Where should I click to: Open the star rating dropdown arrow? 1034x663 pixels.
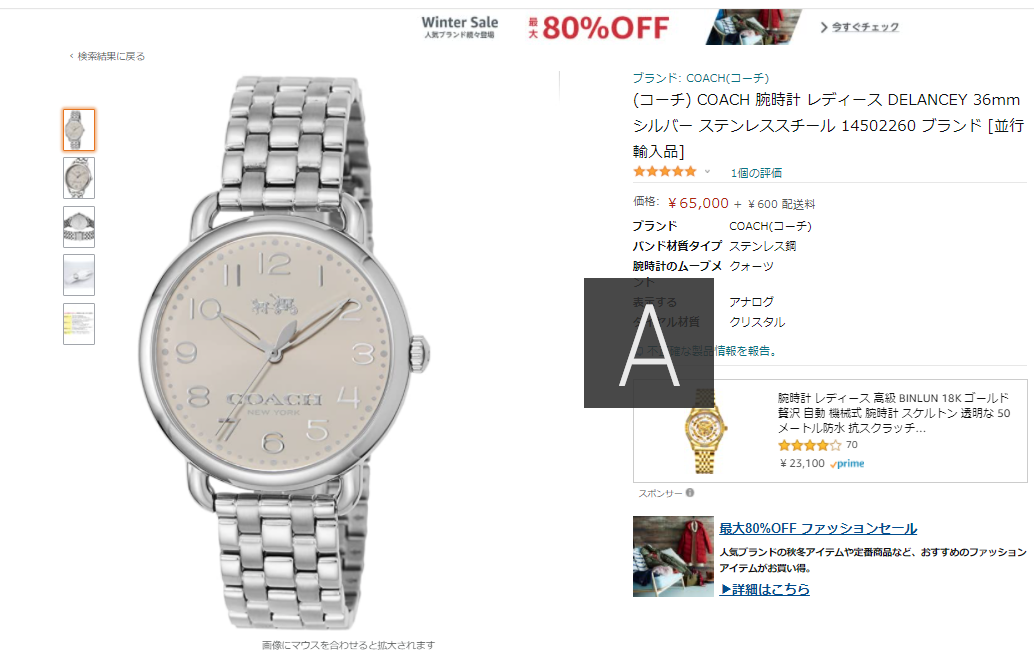pos(707,172)
